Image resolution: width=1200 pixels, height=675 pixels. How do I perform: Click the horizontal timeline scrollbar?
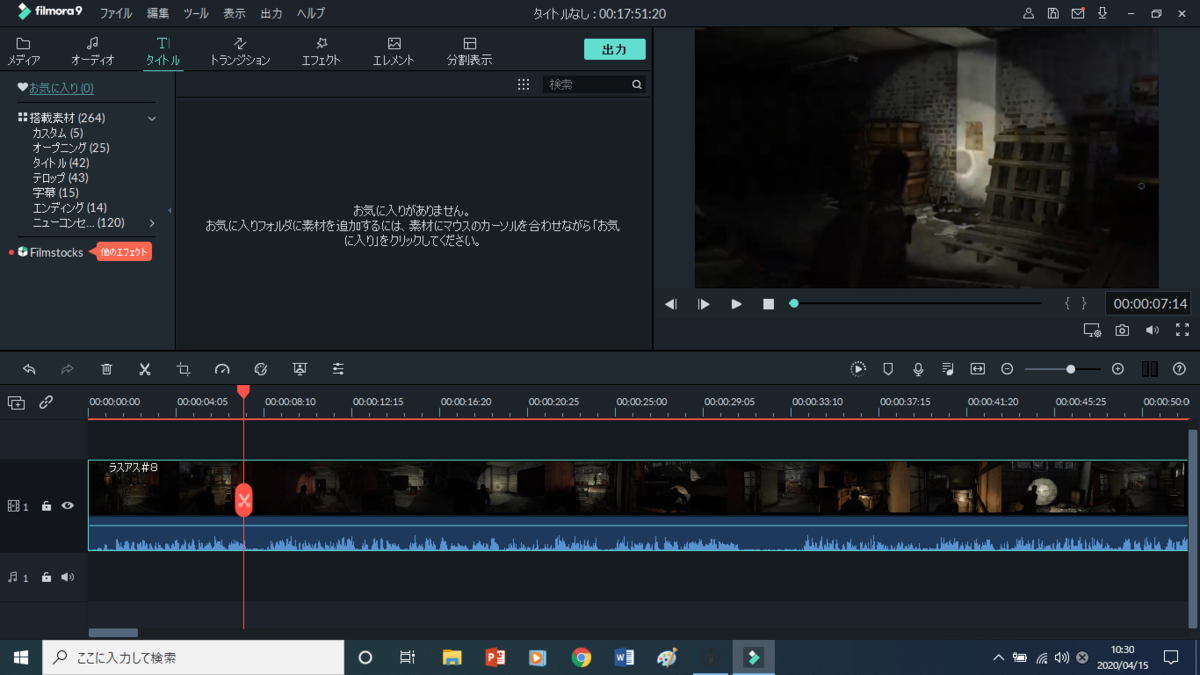point(113,633)
